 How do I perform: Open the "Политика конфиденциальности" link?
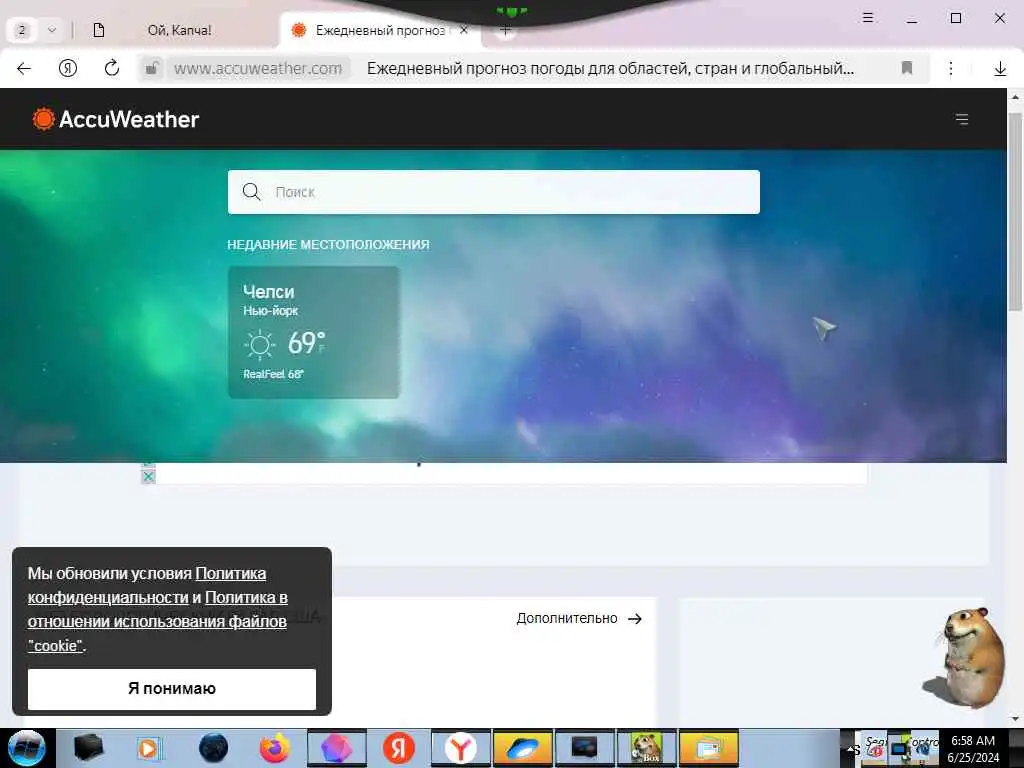click(147, 585)
